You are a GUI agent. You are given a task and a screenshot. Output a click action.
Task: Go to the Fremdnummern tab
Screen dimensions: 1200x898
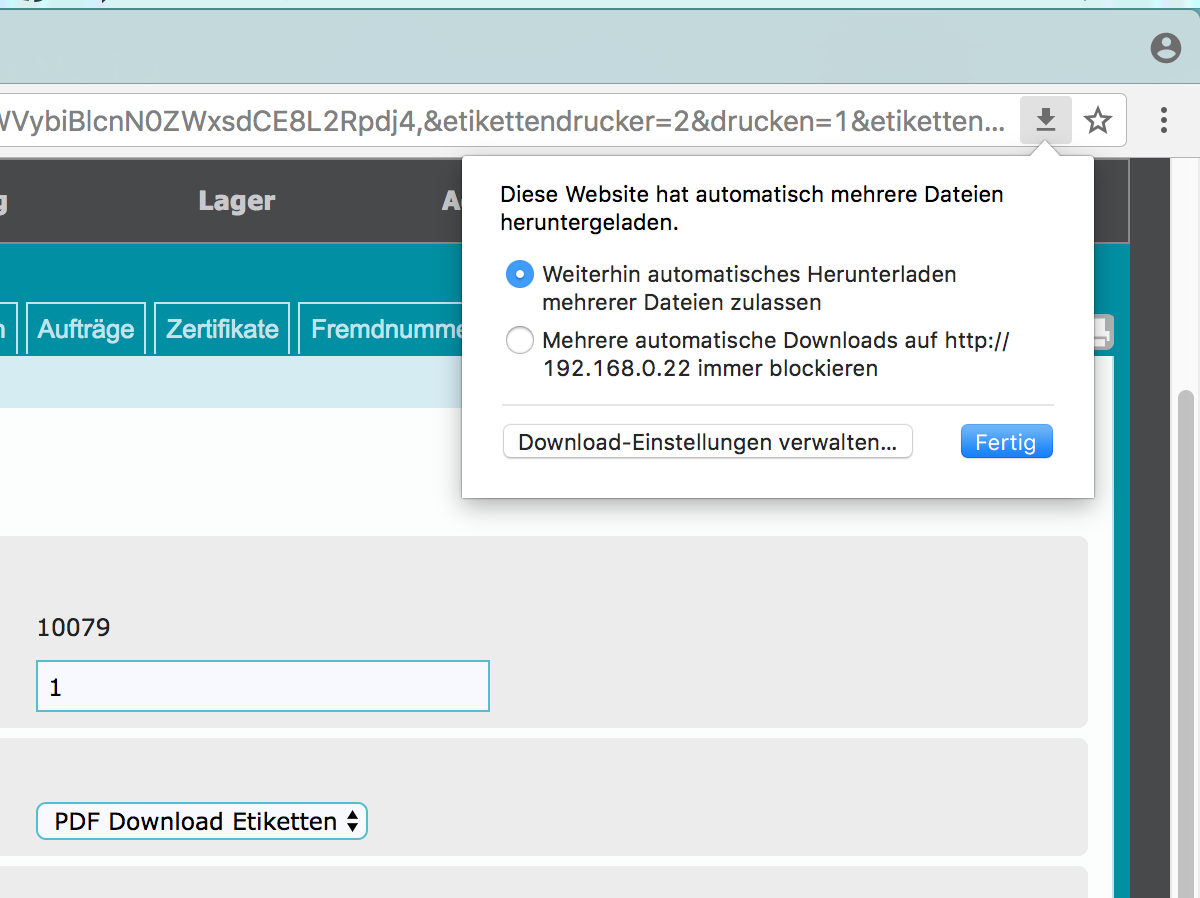click(385, 329)
